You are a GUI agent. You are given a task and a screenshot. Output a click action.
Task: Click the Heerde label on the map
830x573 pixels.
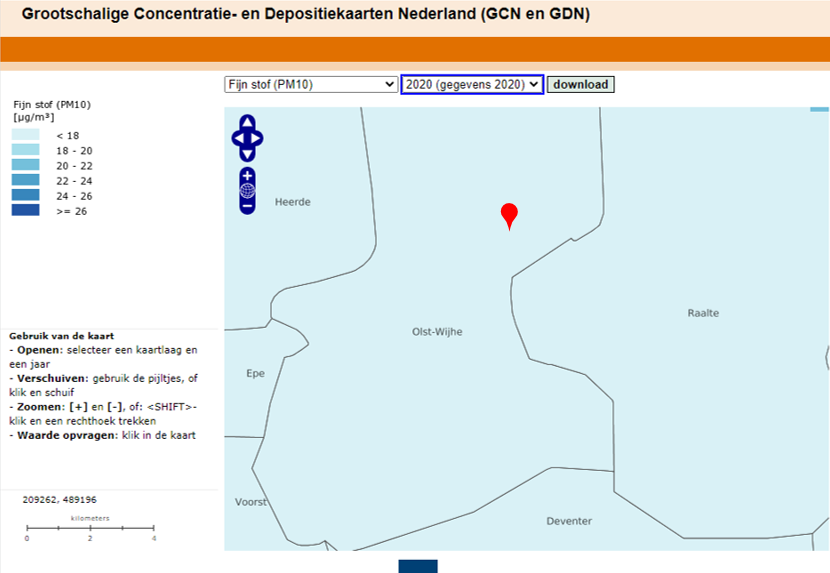[293, 202]
